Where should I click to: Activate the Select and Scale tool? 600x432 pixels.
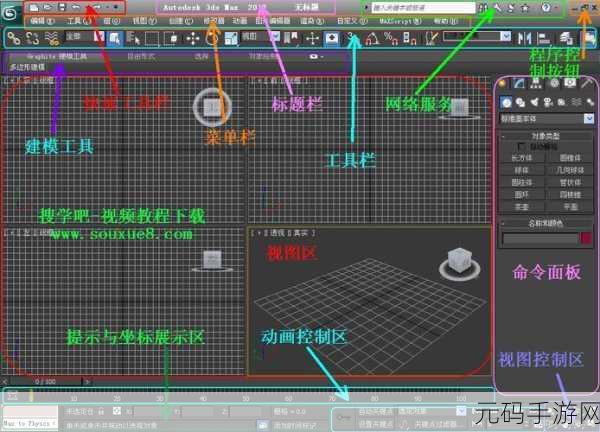tap(231, 38)
